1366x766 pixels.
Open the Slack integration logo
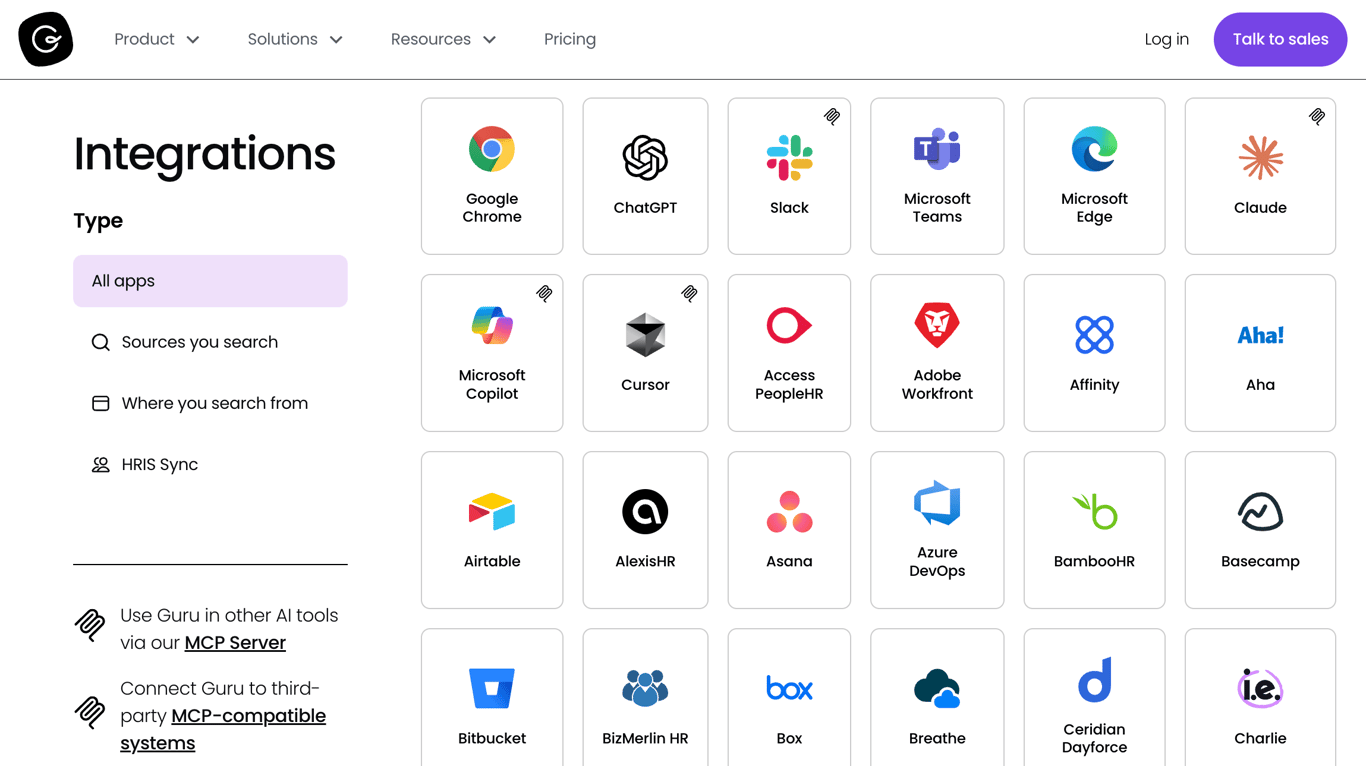(x=789, y=158)
